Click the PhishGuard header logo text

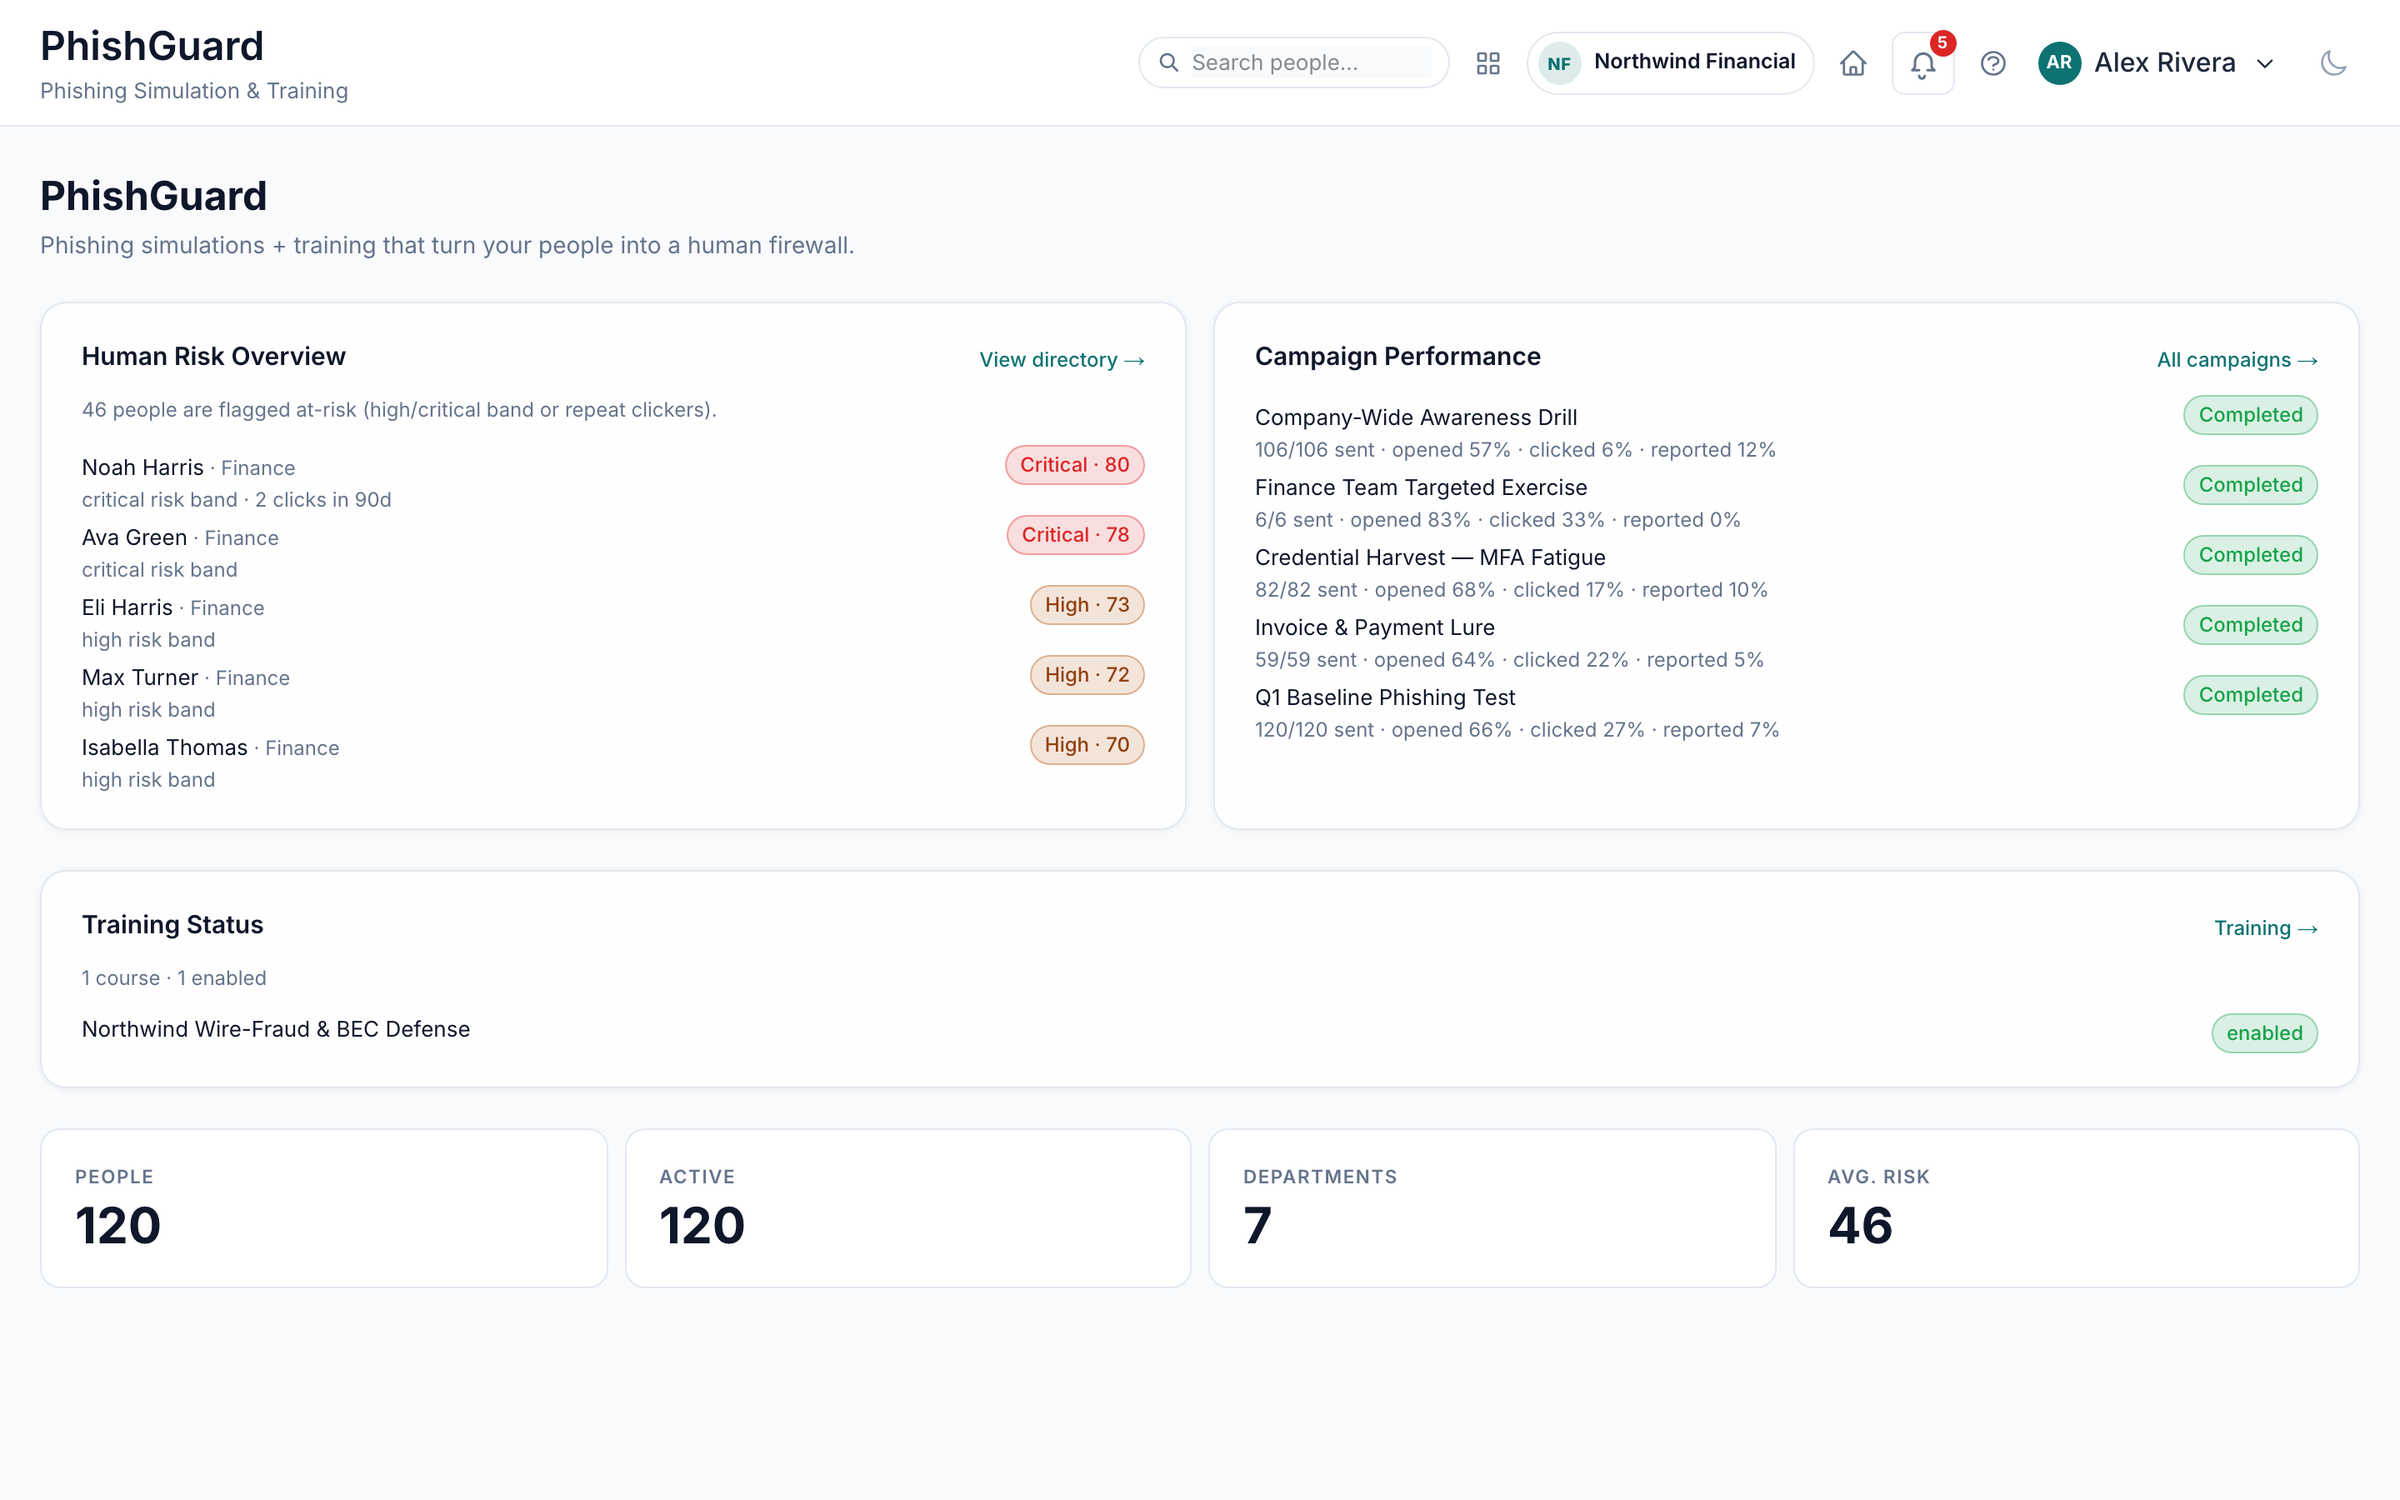pos(152,46)
